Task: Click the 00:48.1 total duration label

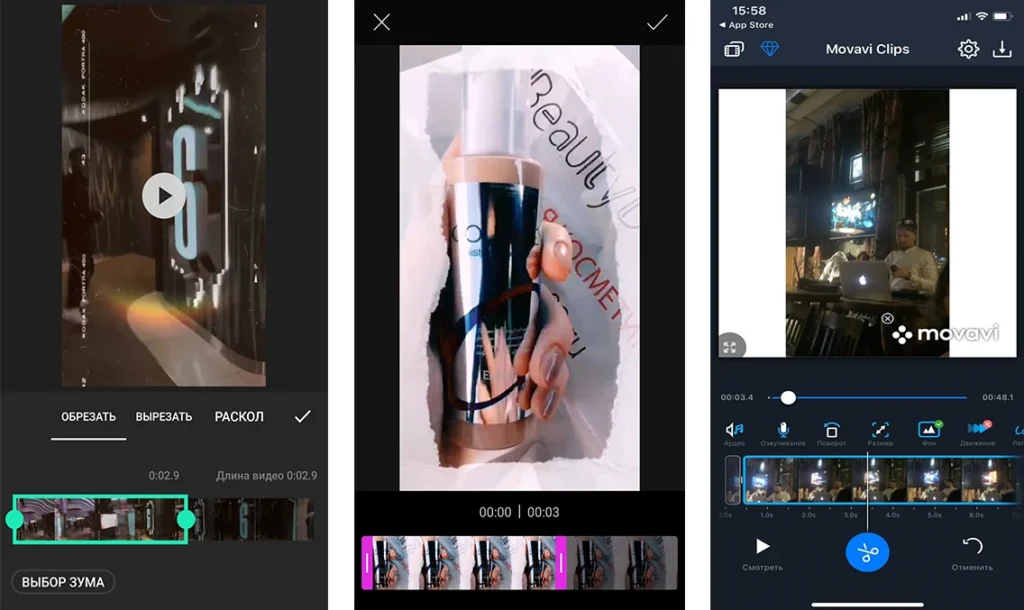Action: [x=997, y=397]
